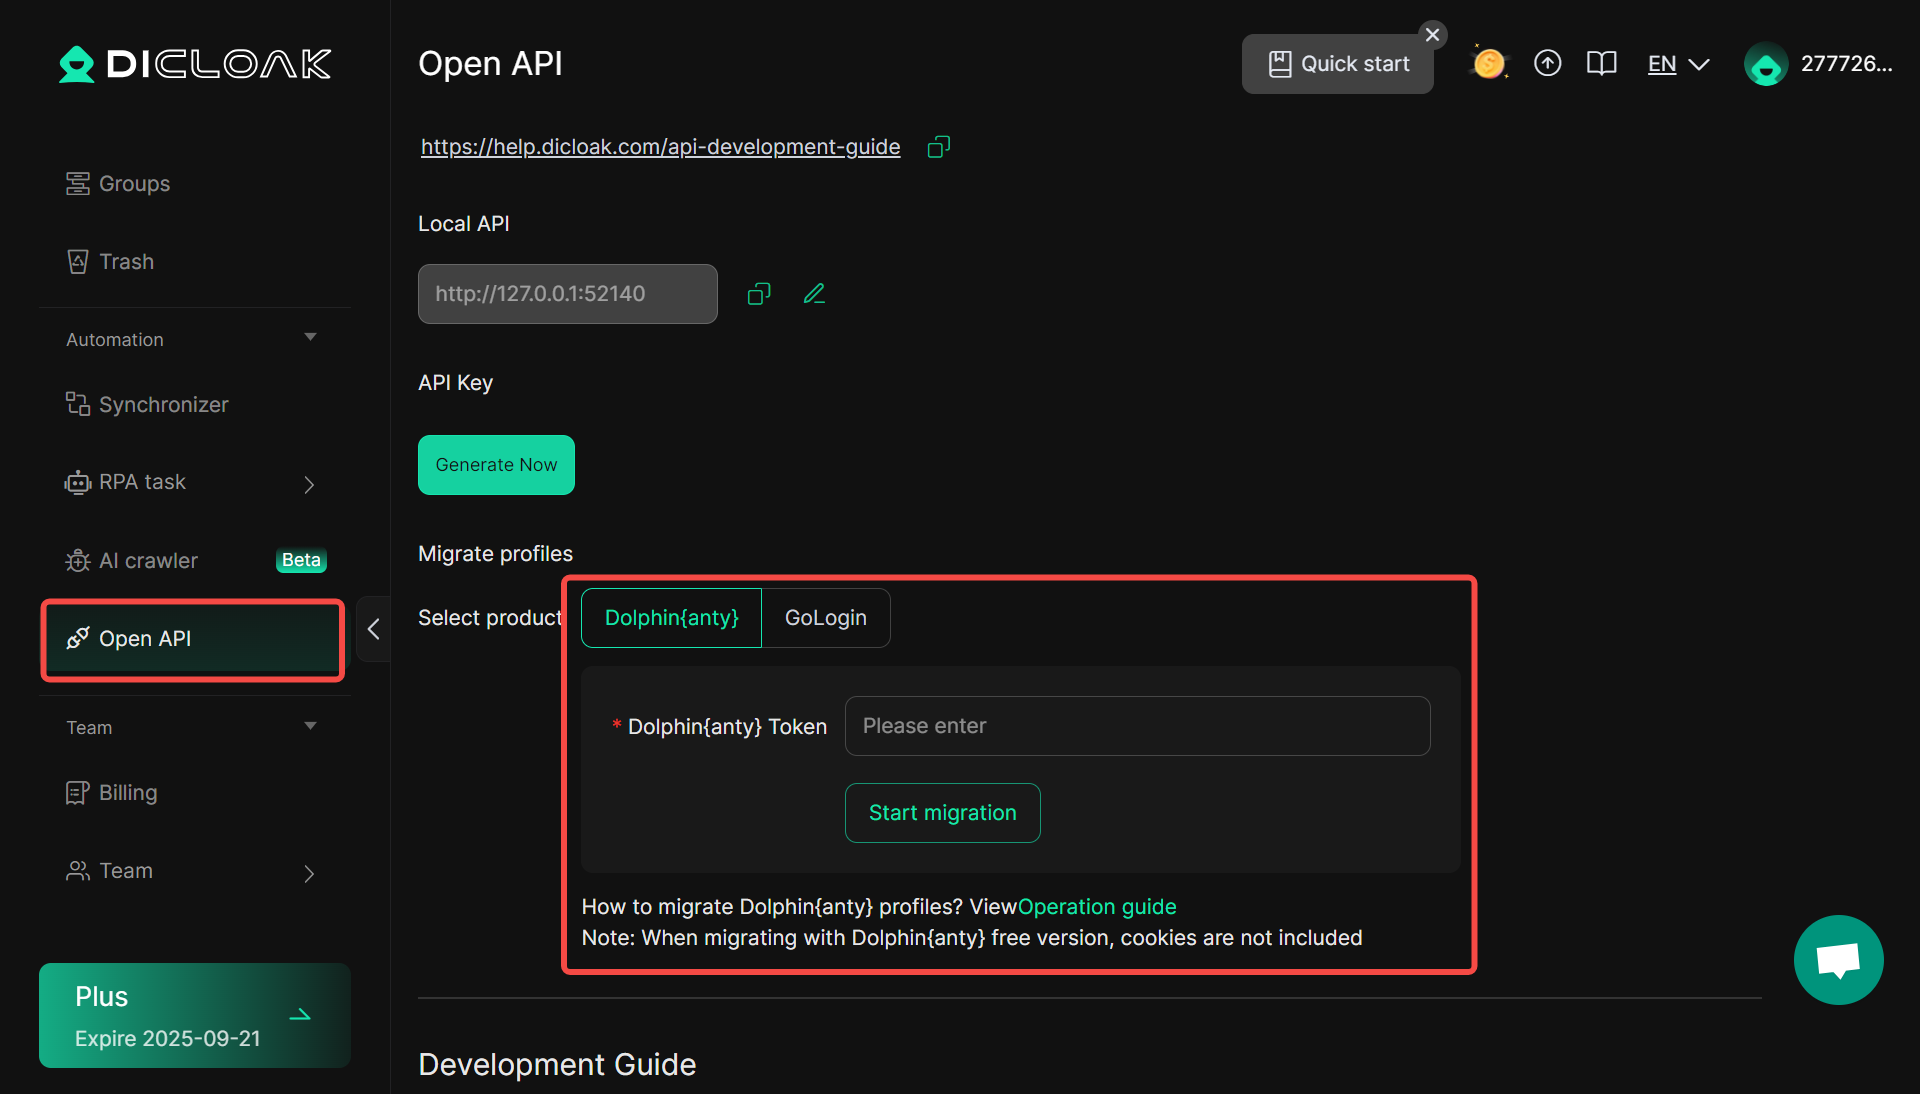Click the user avatar icon

1766,65
